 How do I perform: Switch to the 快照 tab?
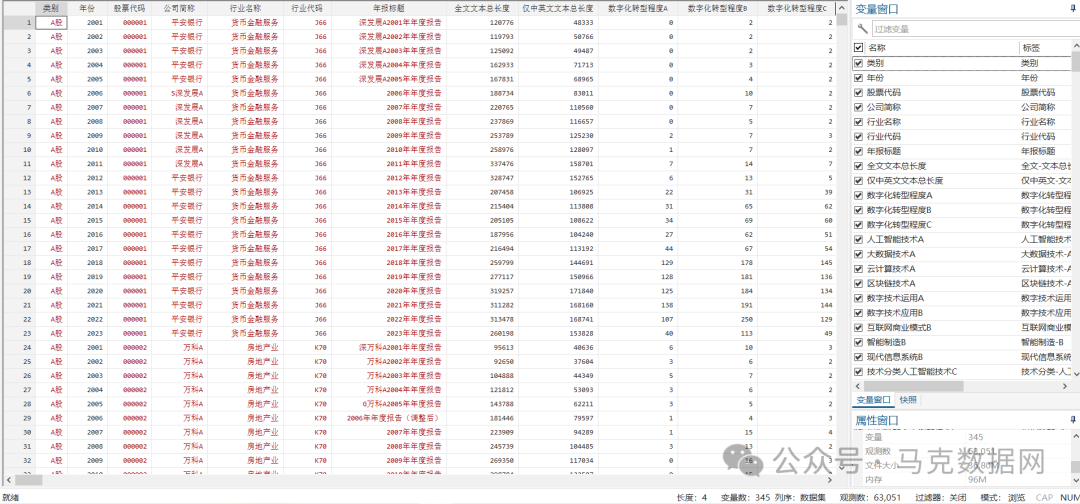point(908,400)
